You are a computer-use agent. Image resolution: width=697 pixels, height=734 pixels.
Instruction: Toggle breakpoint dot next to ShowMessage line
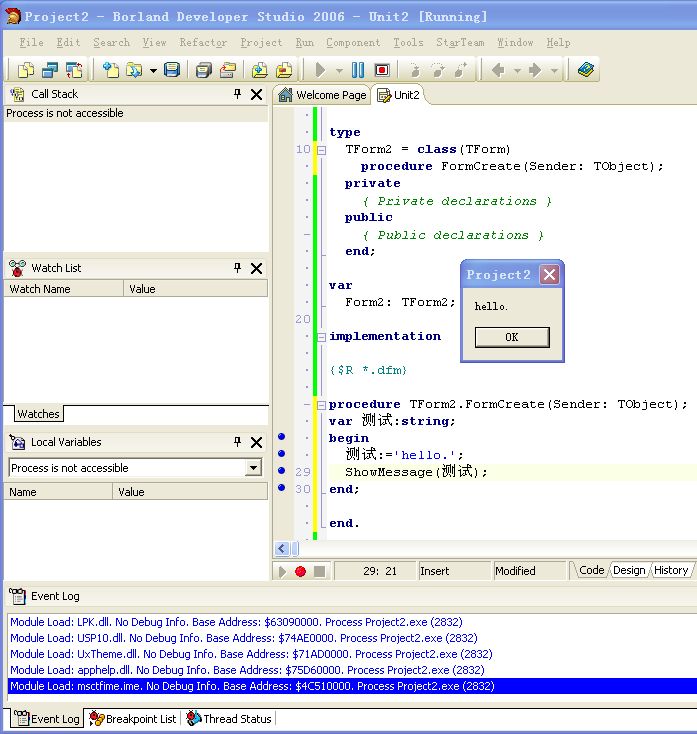click(x=282, y=471)
